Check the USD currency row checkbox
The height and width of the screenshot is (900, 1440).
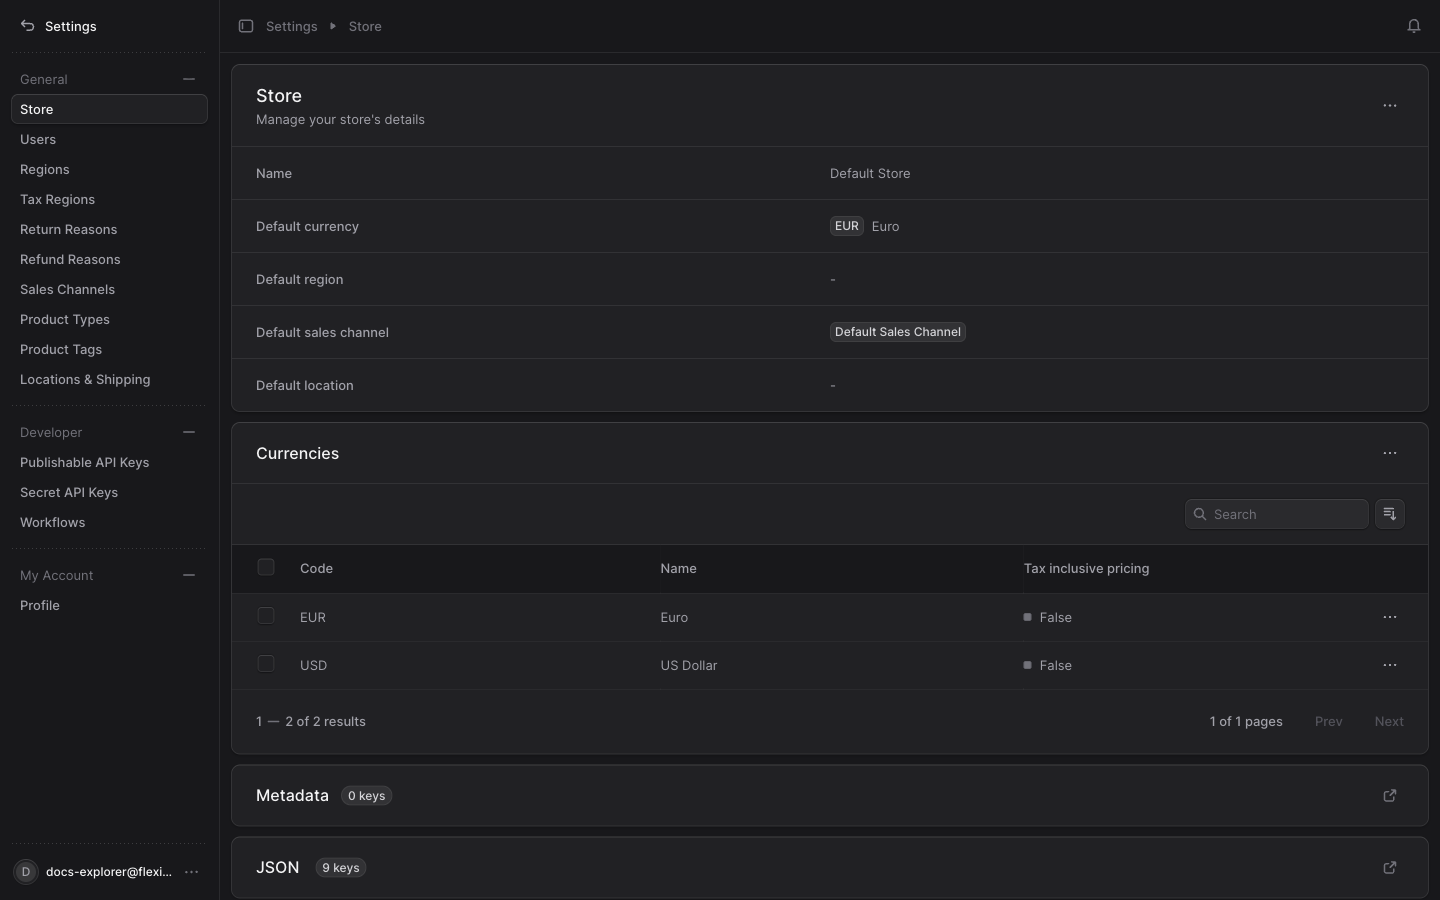pyautogui.click(x=266, y=664)
